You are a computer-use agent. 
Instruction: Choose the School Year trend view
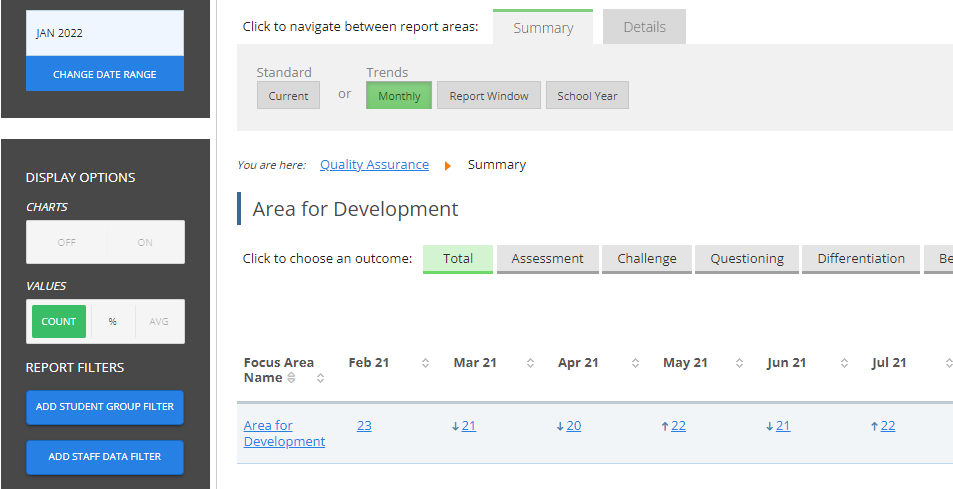(587, 96)
